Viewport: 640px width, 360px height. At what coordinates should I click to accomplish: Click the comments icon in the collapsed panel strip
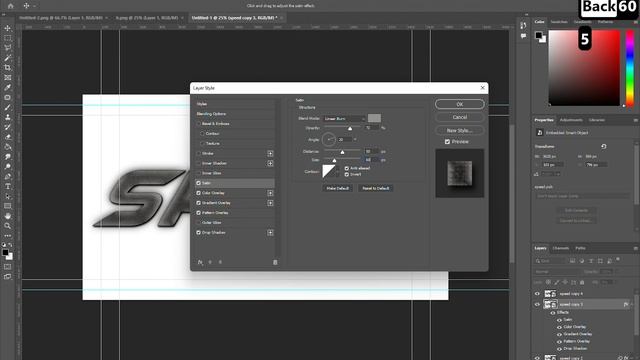(x=523, y=36)
